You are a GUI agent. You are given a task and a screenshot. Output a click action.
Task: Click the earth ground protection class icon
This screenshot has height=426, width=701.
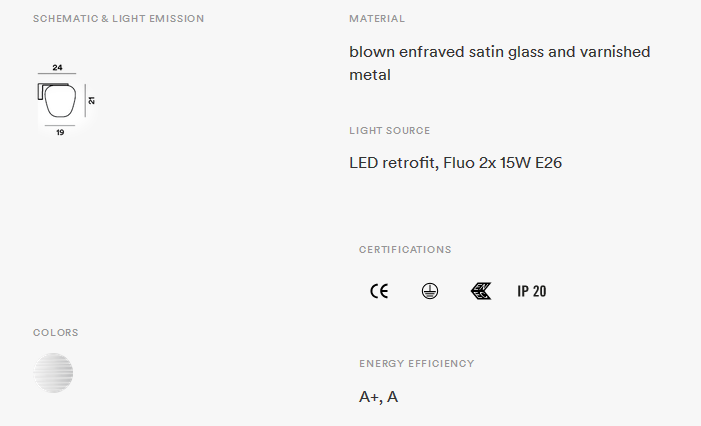430,291
